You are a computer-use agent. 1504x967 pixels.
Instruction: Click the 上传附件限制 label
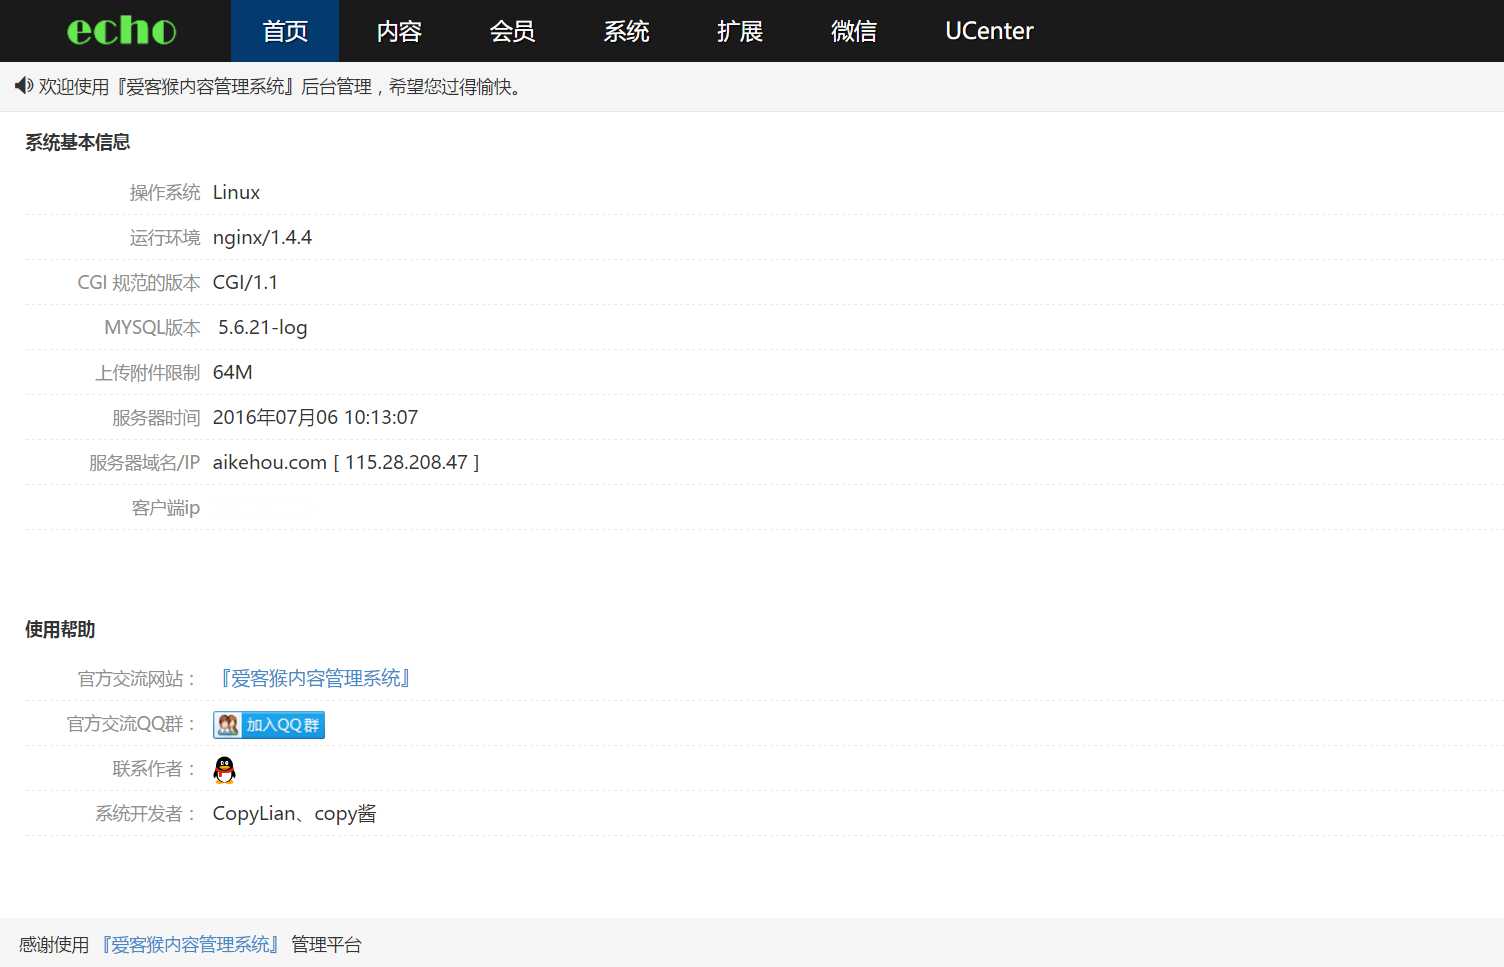point(148,372)
